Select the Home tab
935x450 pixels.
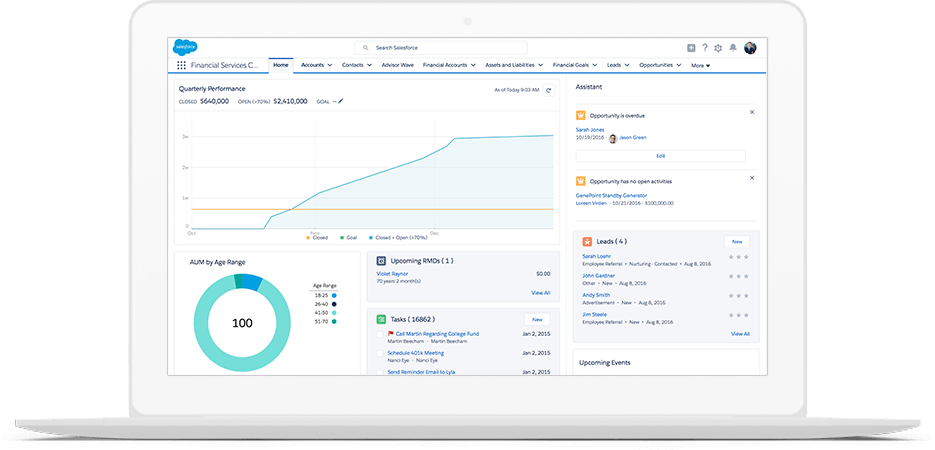pos(280,65)
